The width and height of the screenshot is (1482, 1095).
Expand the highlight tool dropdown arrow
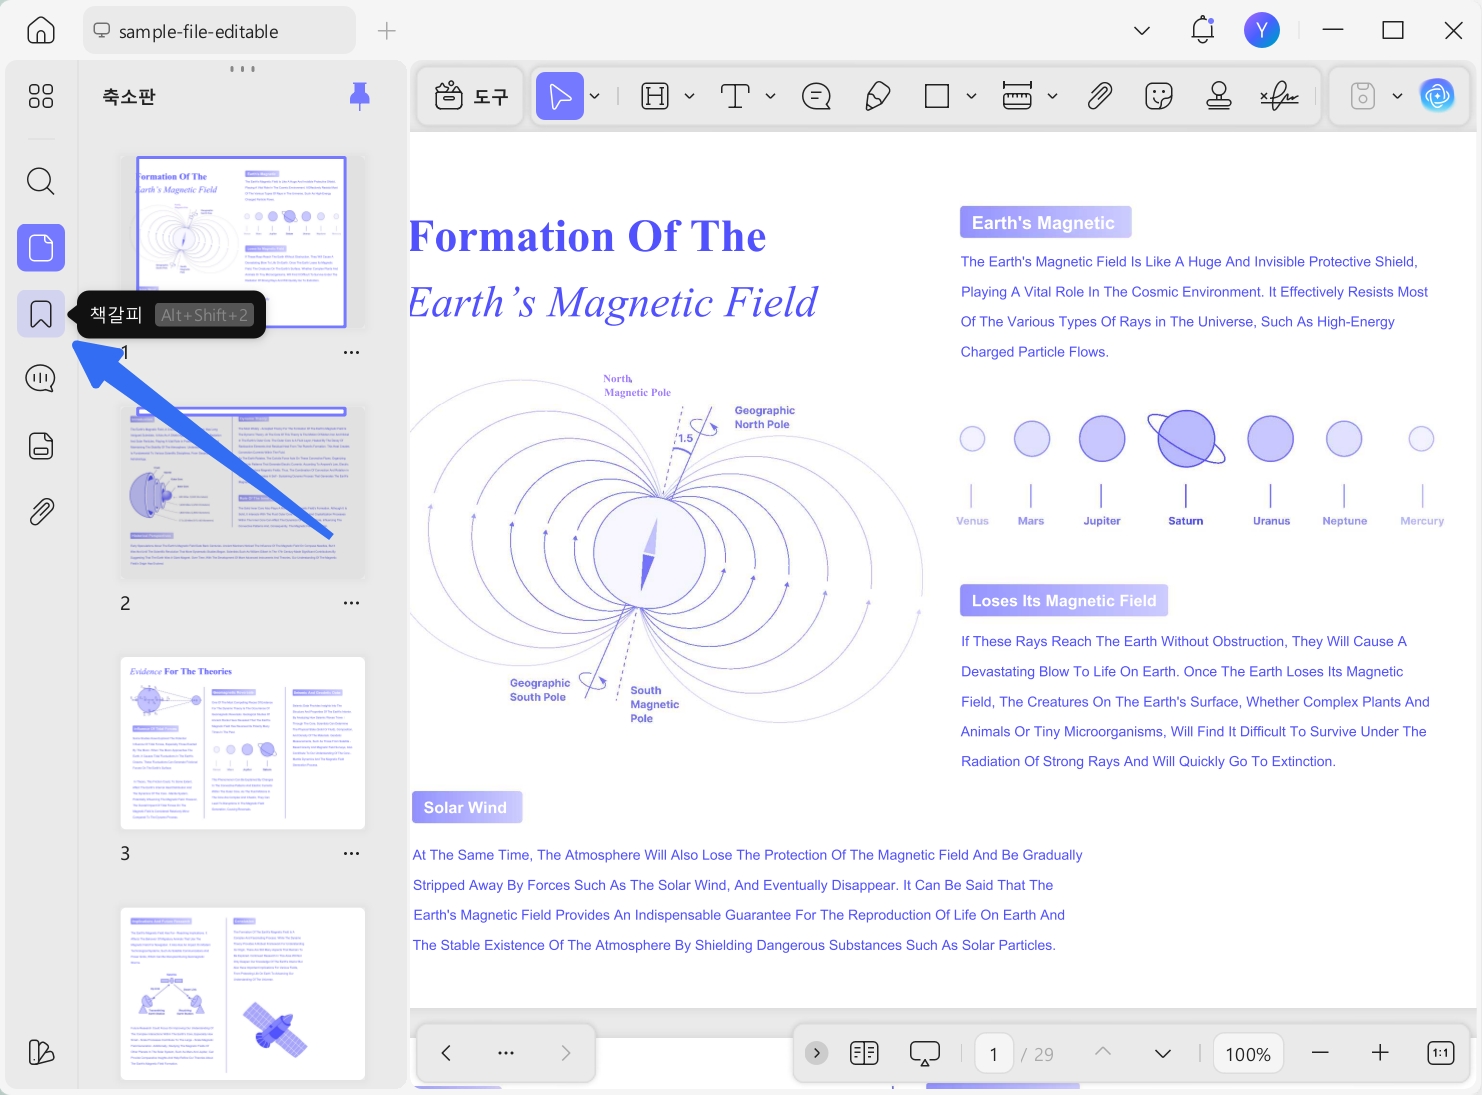click(689, 96)
